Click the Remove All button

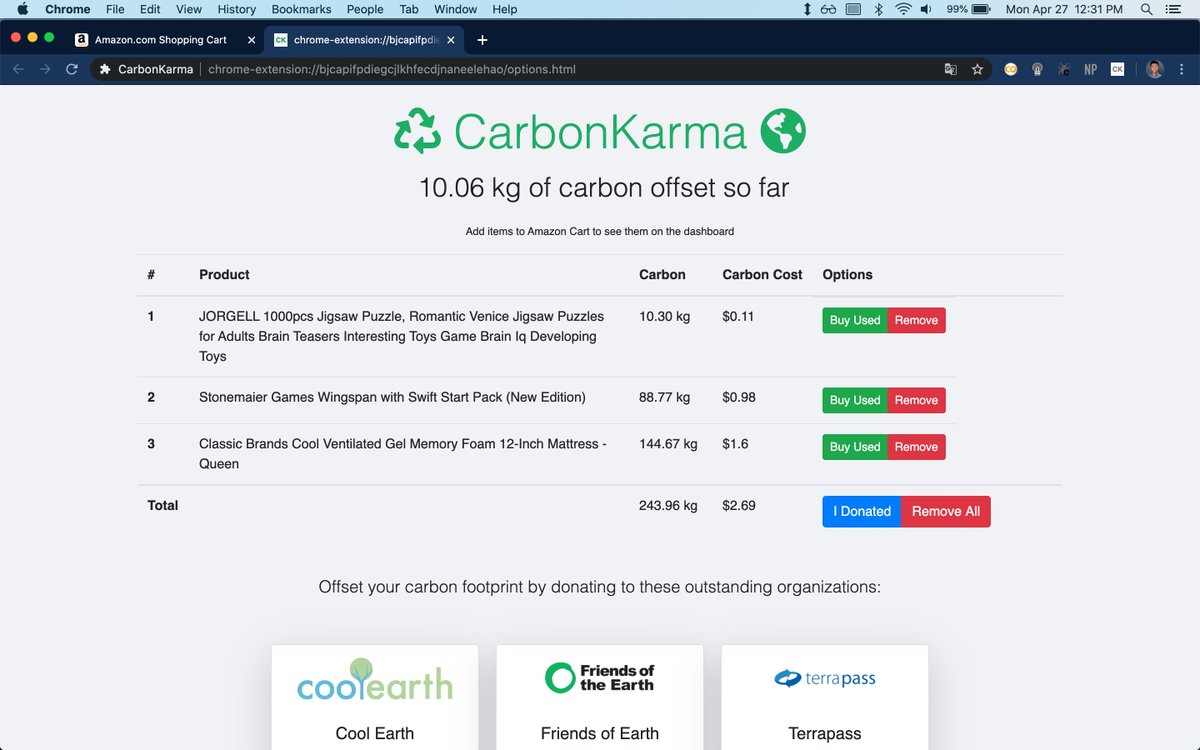[946, 511]
